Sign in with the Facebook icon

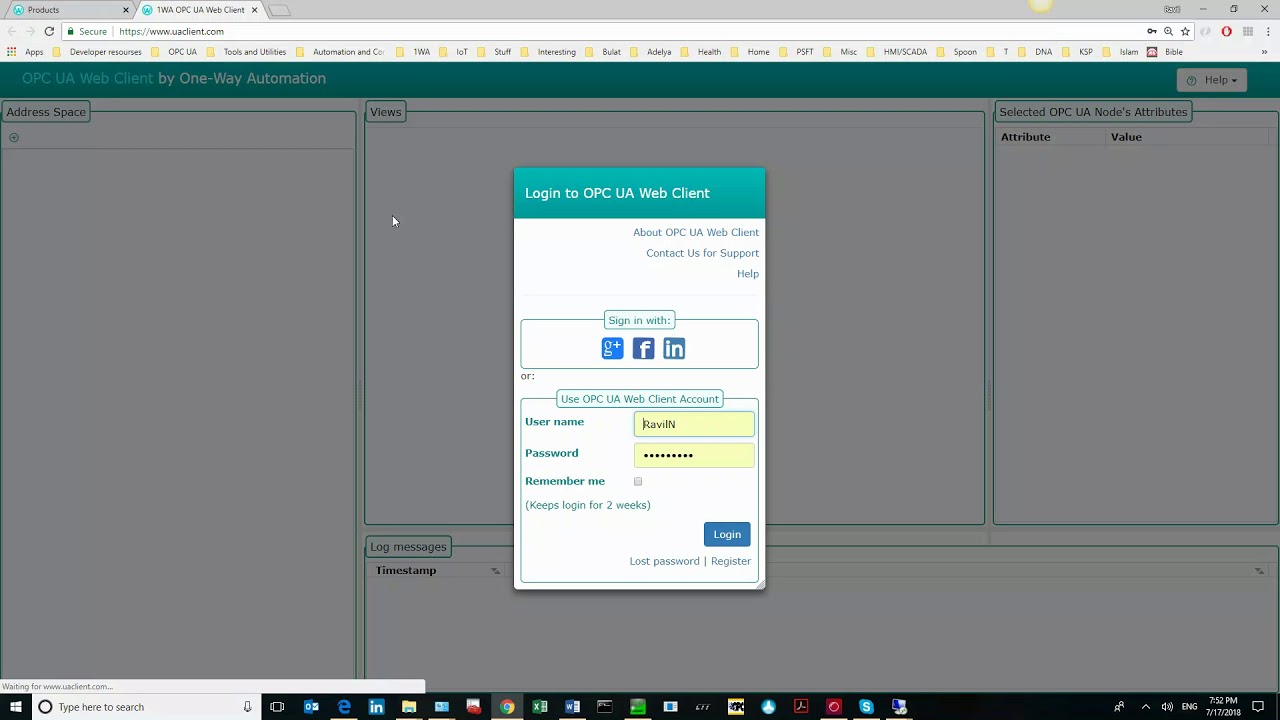click(643, 348)
